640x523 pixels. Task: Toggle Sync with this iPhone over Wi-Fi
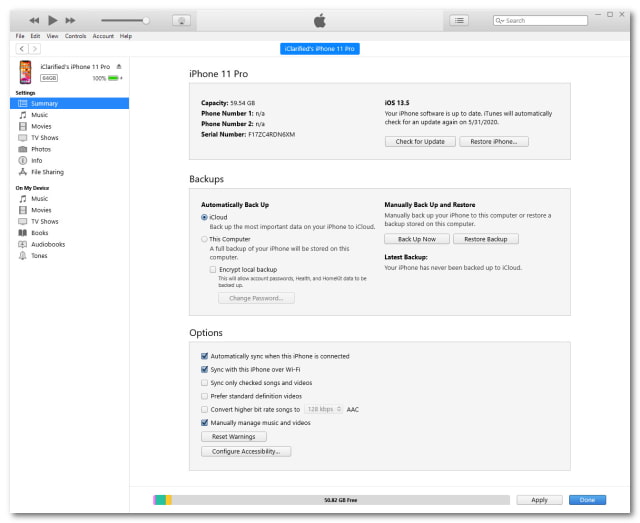click(x=204, y=369)
